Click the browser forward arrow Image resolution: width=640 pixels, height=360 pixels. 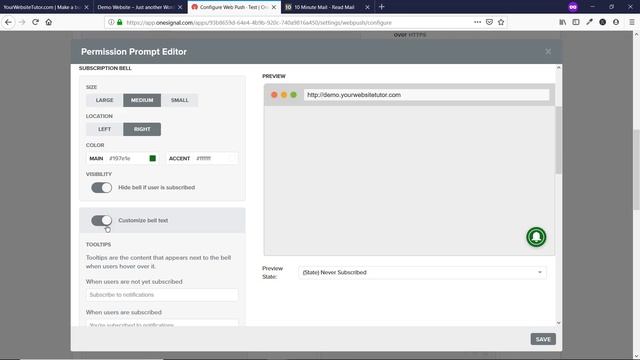click(22, 22)
